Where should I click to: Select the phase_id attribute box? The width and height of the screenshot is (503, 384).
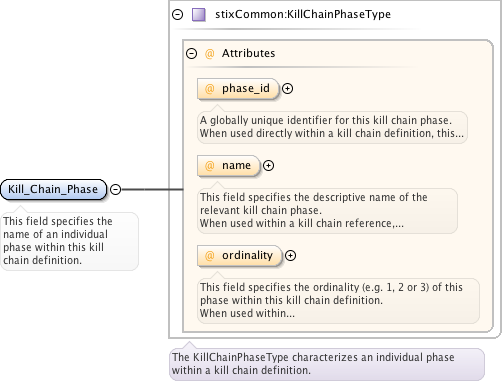[238, 89]
